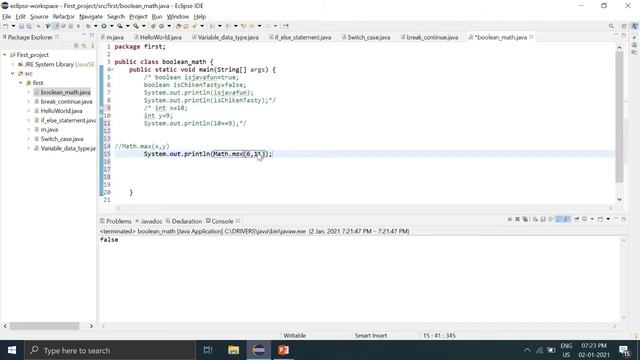Toggle Scroll Lock in Console toolbar
Screen dimensions: 640x360
pyautogui.click(x=543, y=219)
